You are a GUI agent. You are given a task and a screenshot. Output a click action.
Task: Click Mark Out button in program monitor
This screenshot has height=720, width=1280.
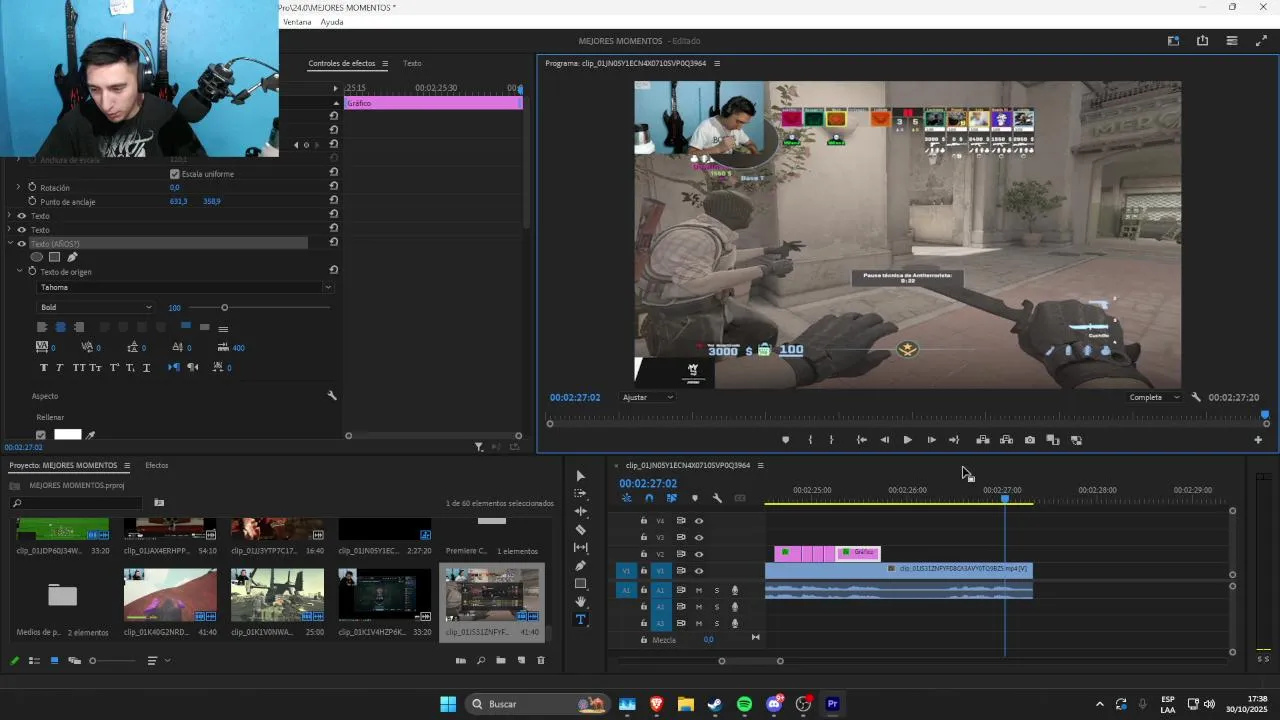(831, 440)
